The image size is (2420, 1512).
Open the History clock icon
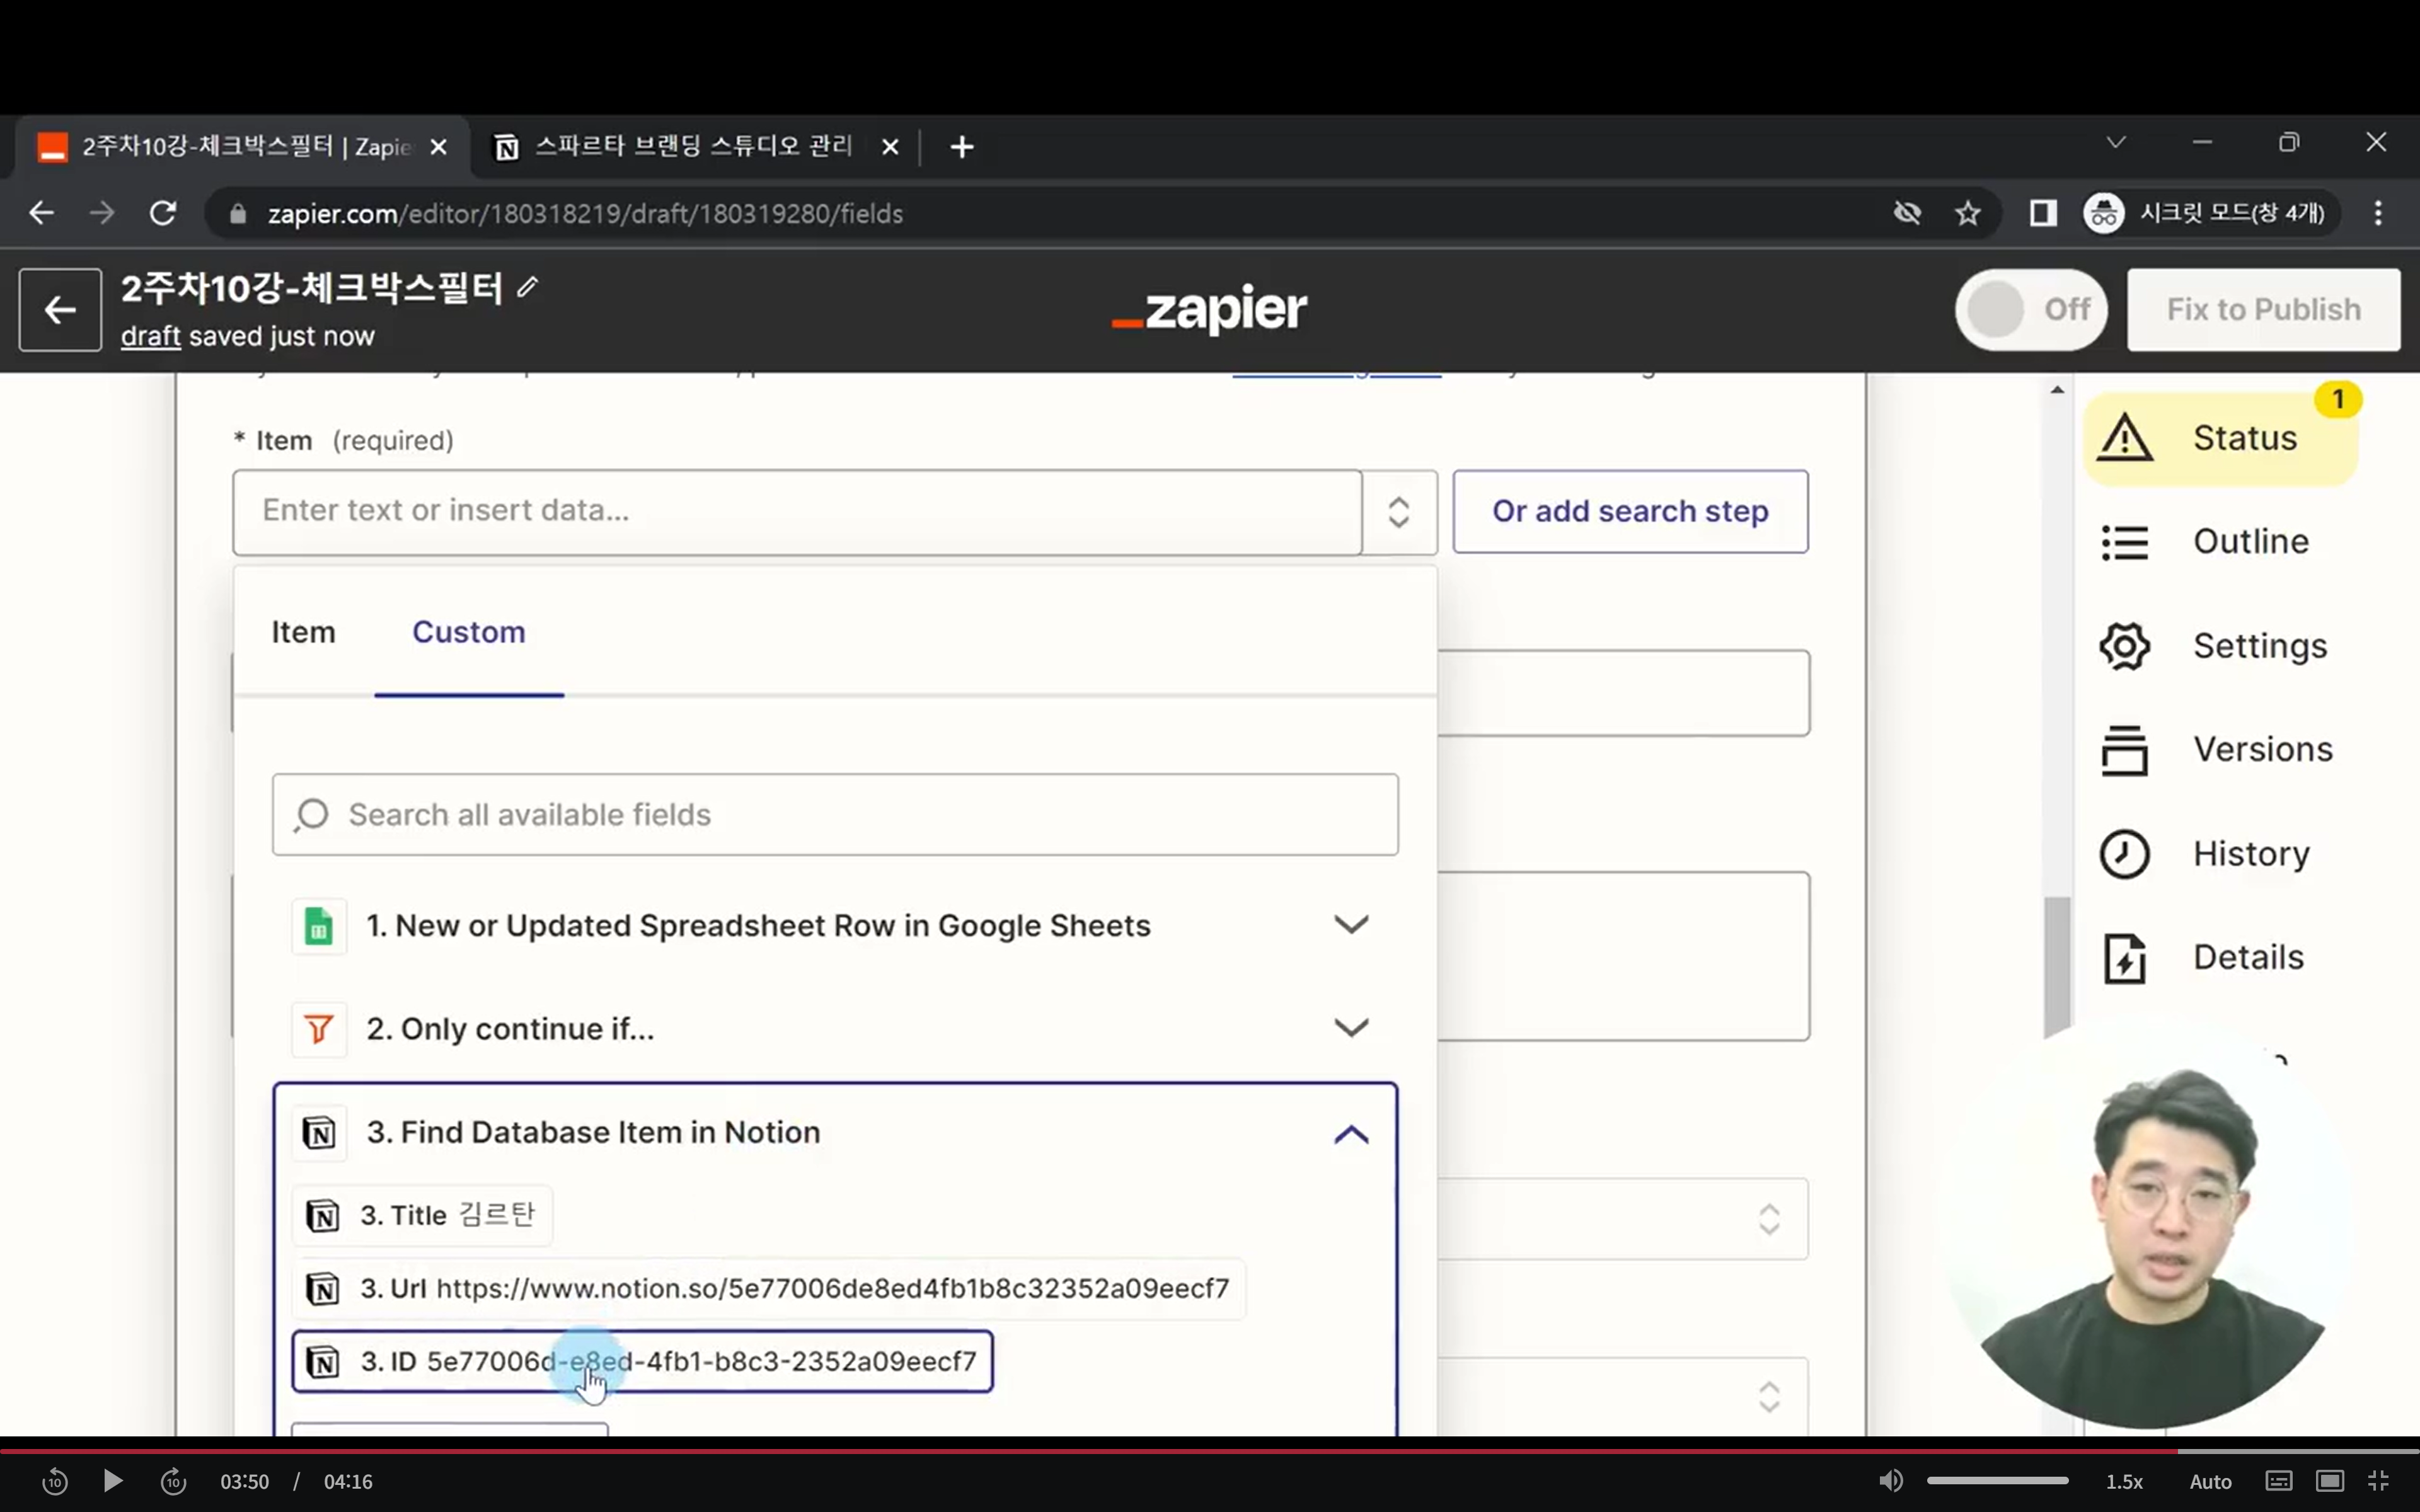tap(2124, 854)
